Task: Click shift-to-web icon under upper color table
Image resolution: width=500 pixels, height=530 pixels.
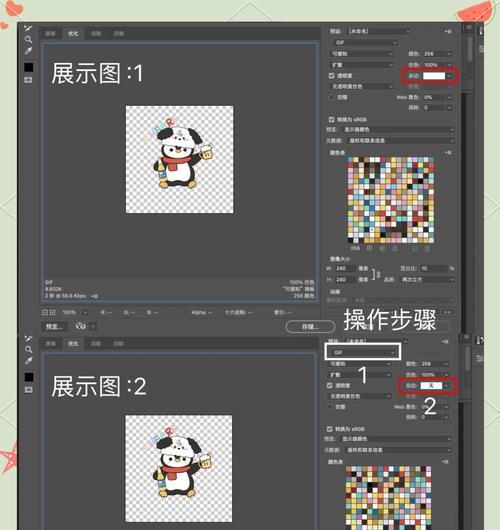Action: [382, 249]
